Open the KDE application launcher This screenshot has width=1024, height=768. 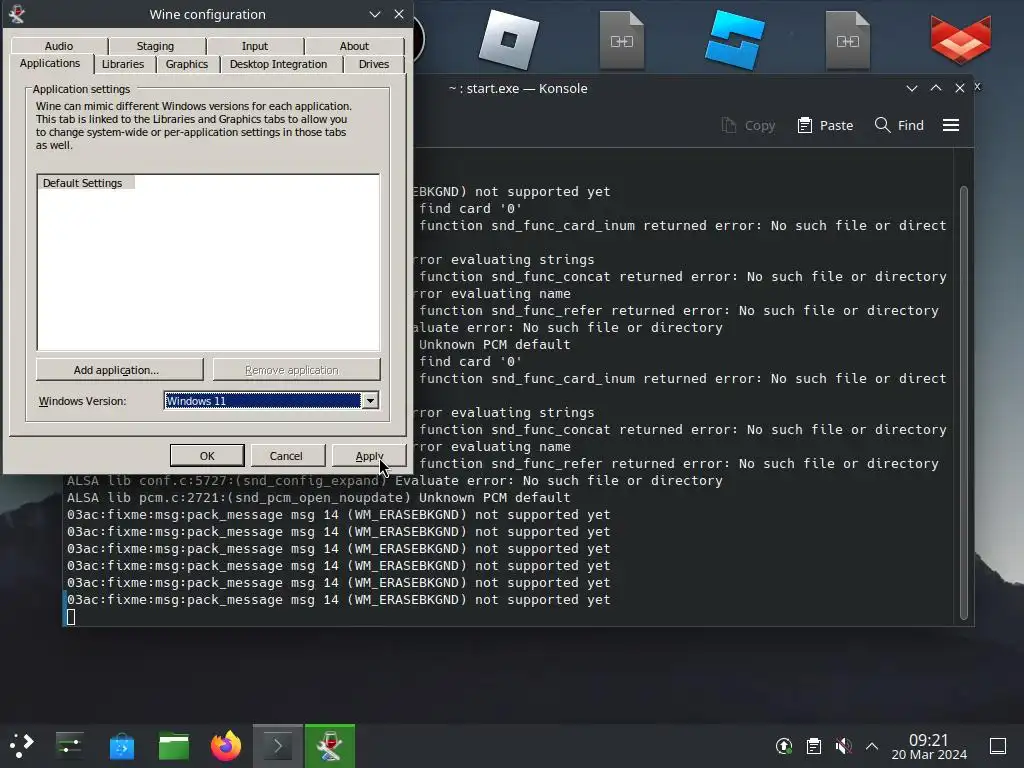pyautogui.click(x=22, y=745)
